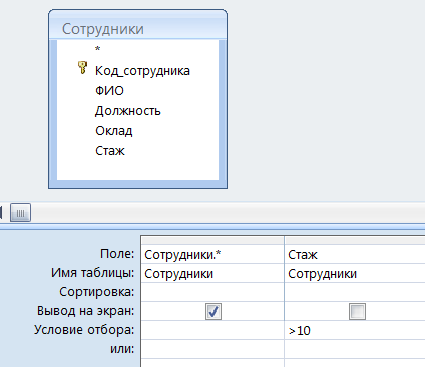Click Имя таблицы cell under Сотрудники.* column
425x367 pixels.
click(213, 274)
